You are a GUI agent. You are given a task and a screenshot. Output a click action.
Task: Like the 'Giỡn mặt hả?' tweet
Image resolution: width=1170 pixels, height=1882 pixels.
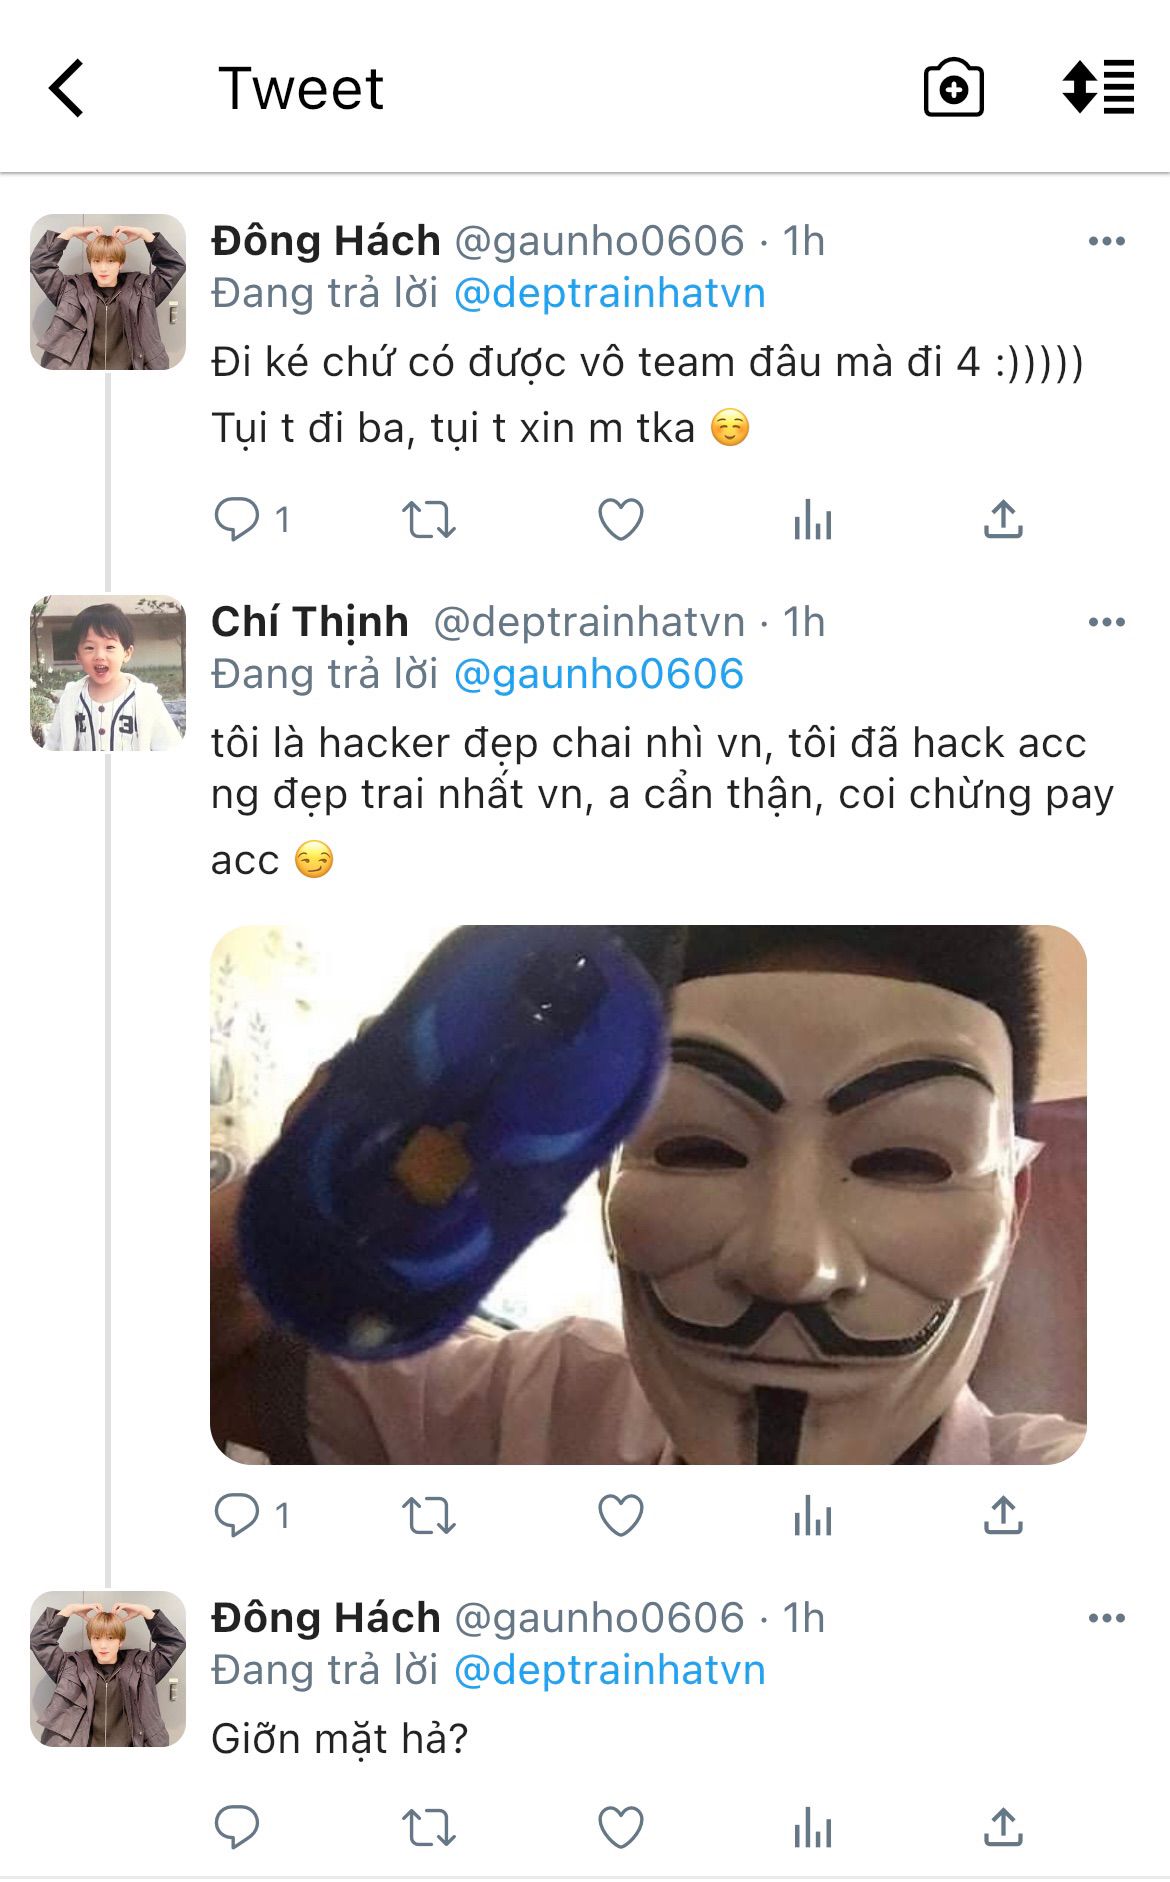[x=621, y=1828]
